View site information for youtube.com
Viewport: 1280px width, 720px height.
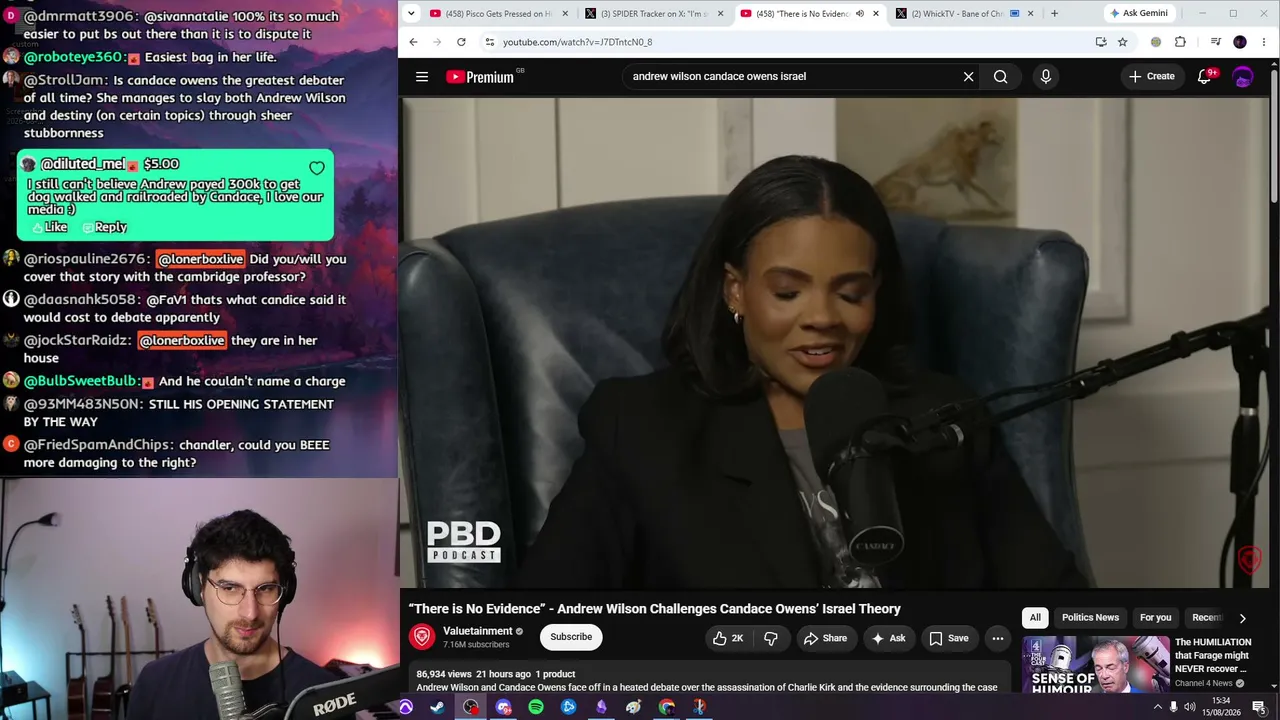489,42
